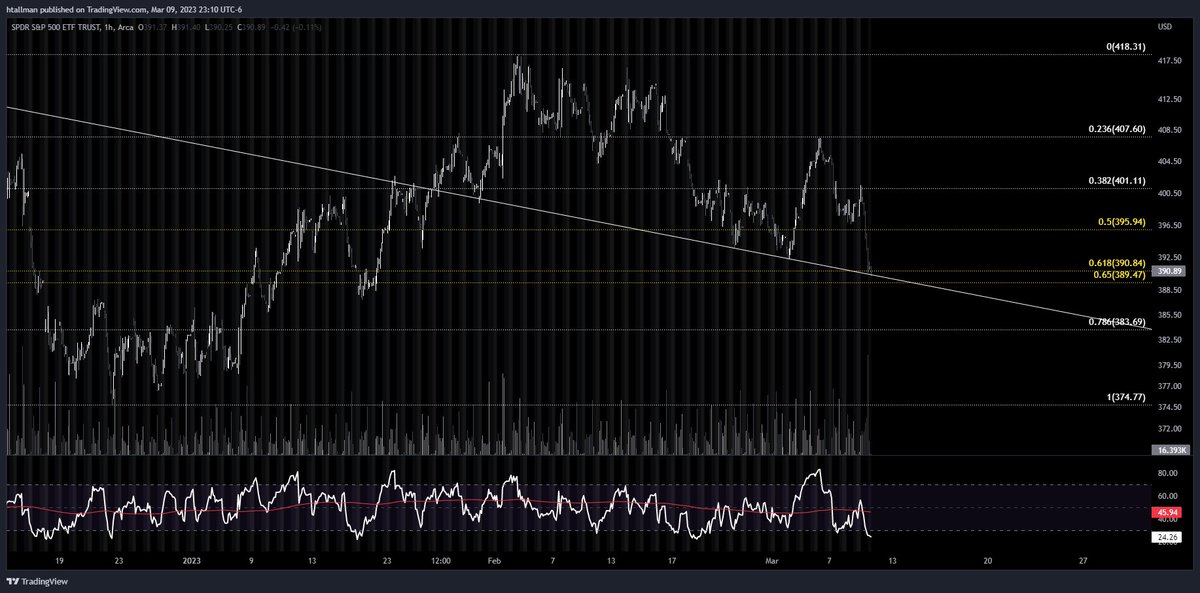Open the USD currency label on price axis
The image size is (1200, 593).
1164,26
